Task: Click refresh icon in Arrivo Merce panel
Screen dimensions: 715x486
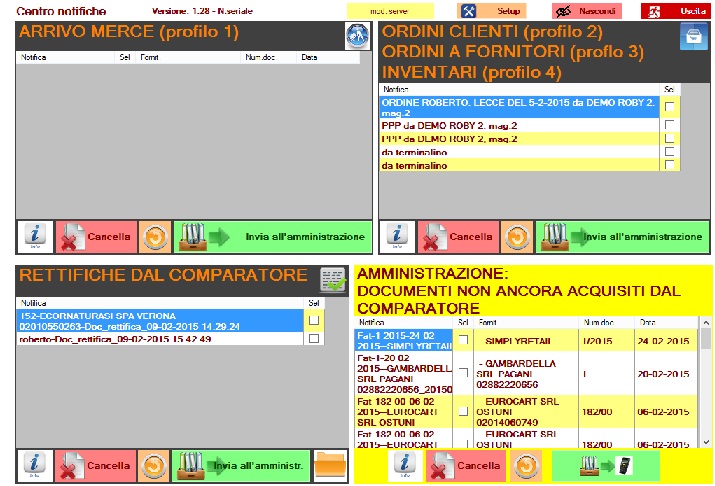Action: point(155,237)
